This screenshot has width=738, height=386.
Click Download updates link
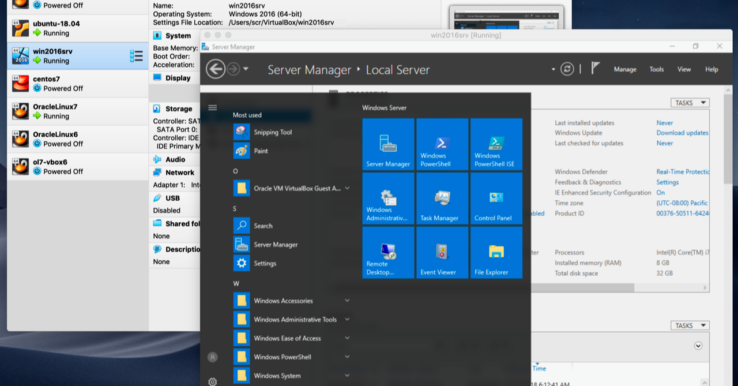click(682, 133)
